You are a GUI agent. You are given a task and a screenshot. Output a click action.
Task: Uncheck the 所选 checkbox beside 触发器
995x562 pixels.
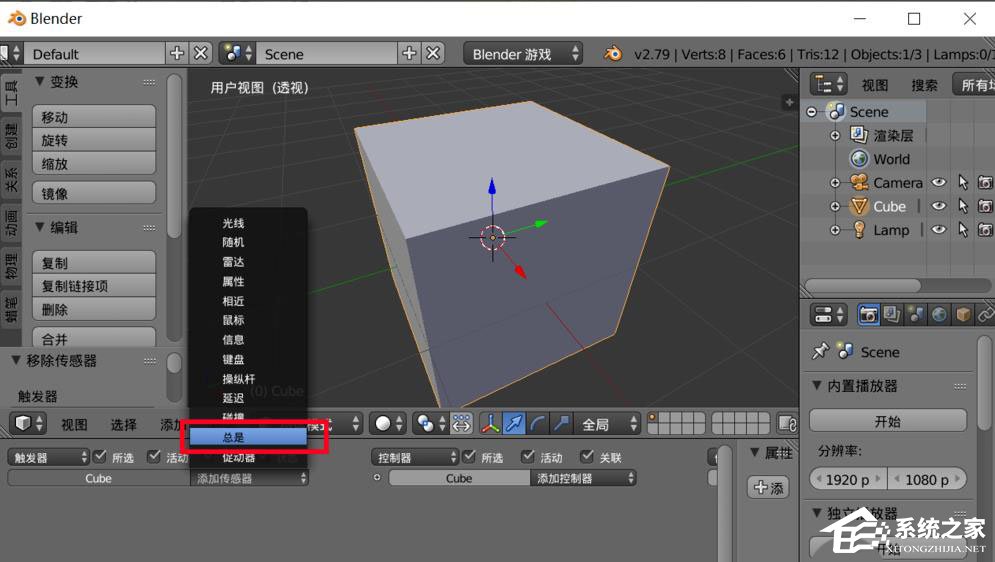tap(100, 457)
